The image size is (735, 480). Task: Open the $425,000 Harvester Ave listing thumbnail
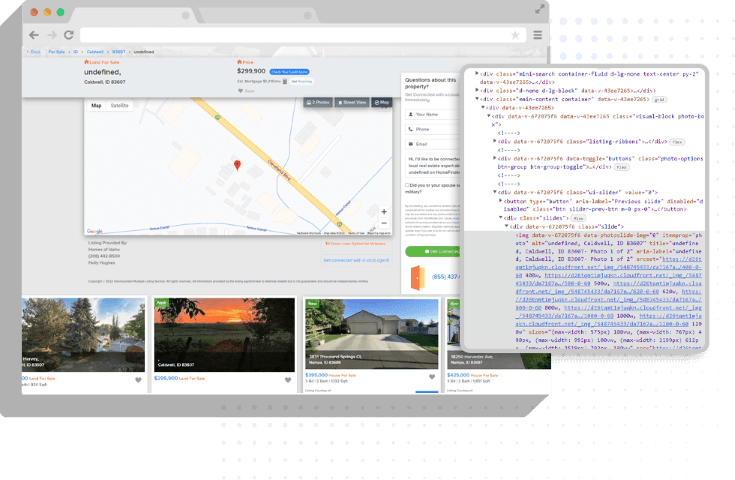[499, 334]
